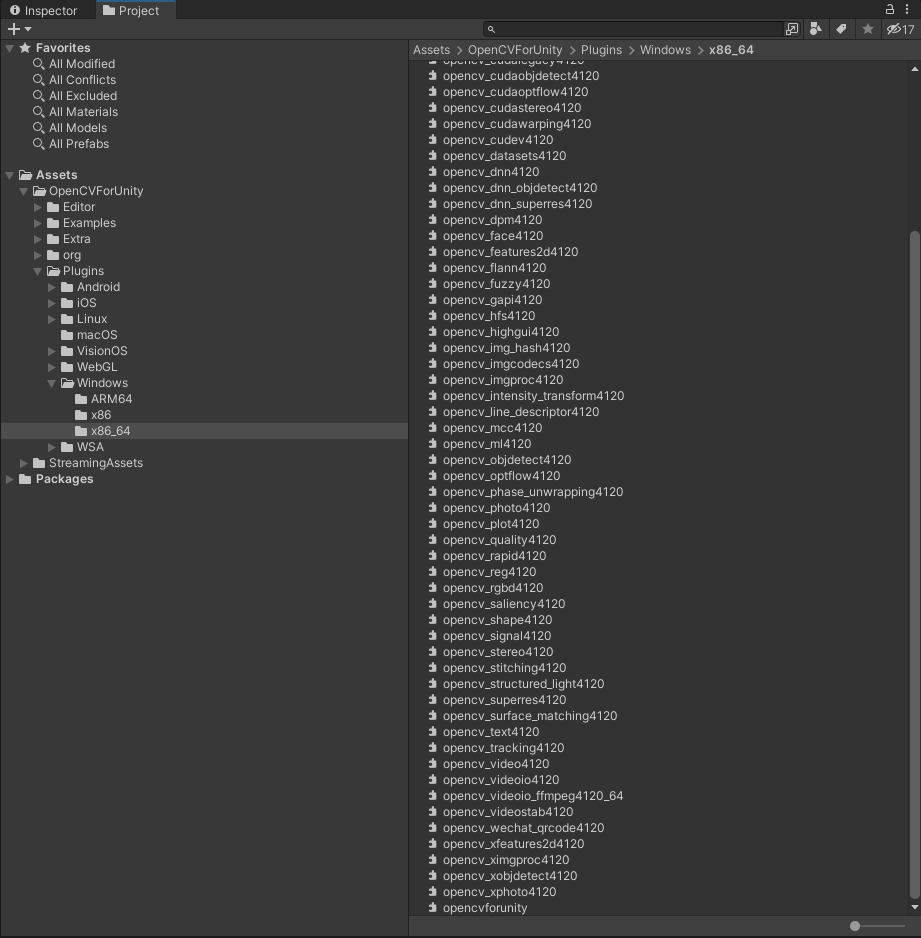Open the Plugins breadcrumb link

coord(602,49)
